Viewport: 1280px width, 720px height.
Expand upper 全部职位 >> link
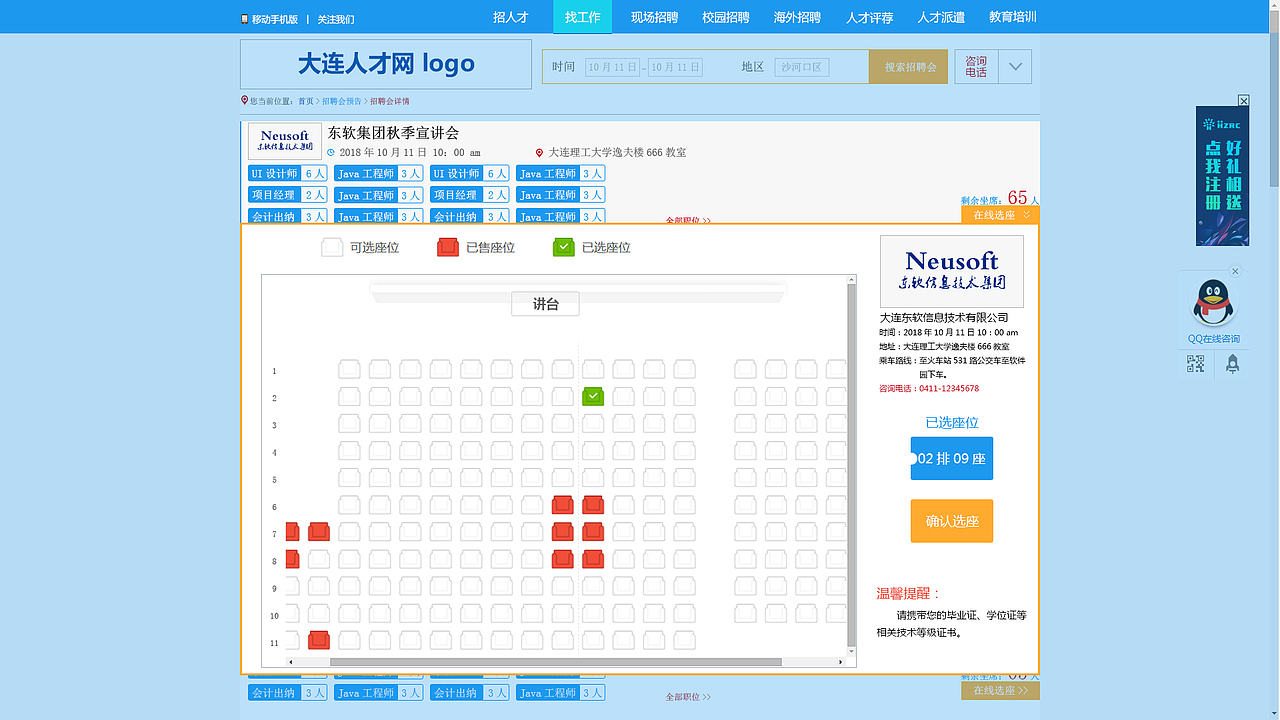(688, 221)
